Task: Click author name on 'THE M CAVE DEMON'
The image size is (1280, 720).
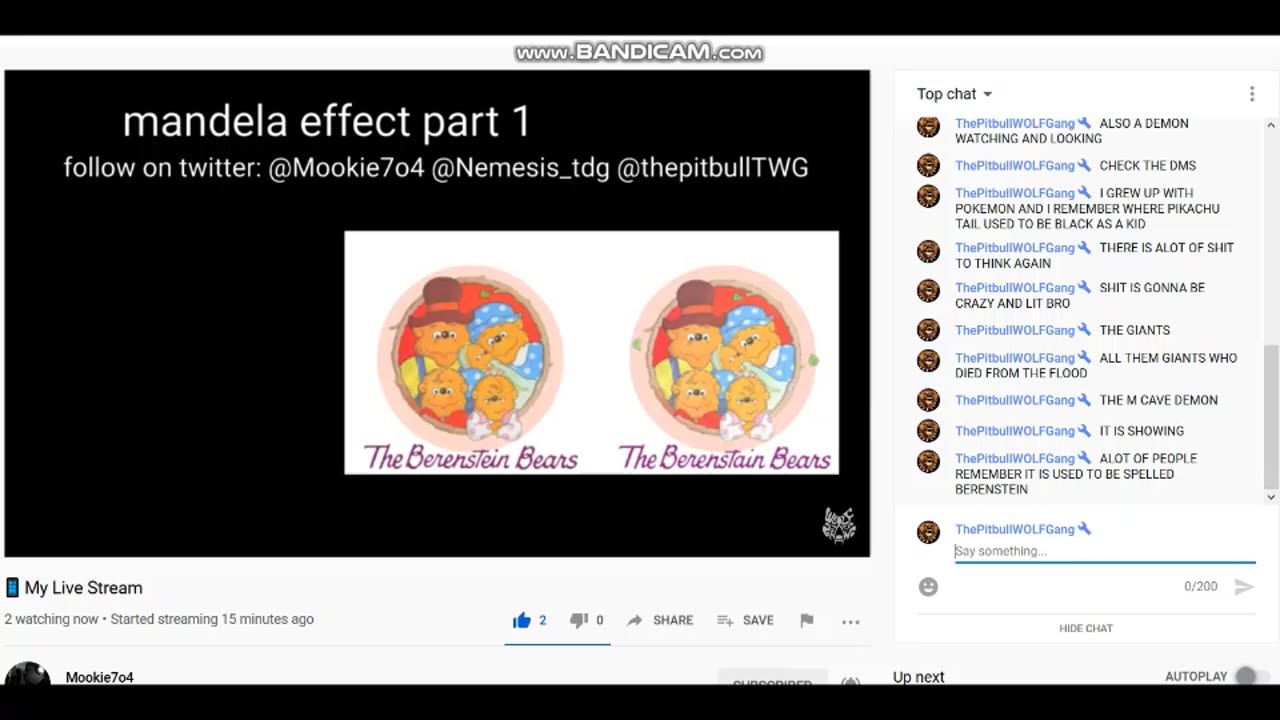Action: (x=1015, y=400)
